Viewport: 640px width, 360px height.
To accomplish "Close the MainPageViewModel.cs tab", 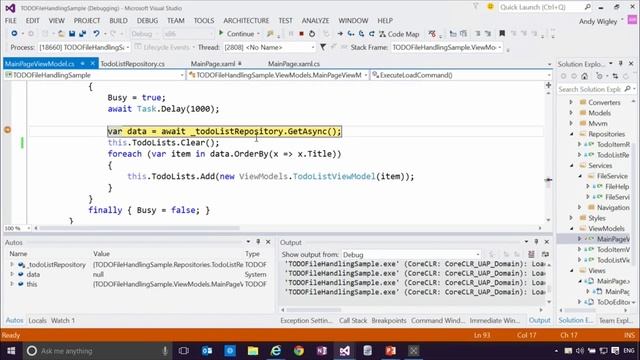I will pos(93,63).
